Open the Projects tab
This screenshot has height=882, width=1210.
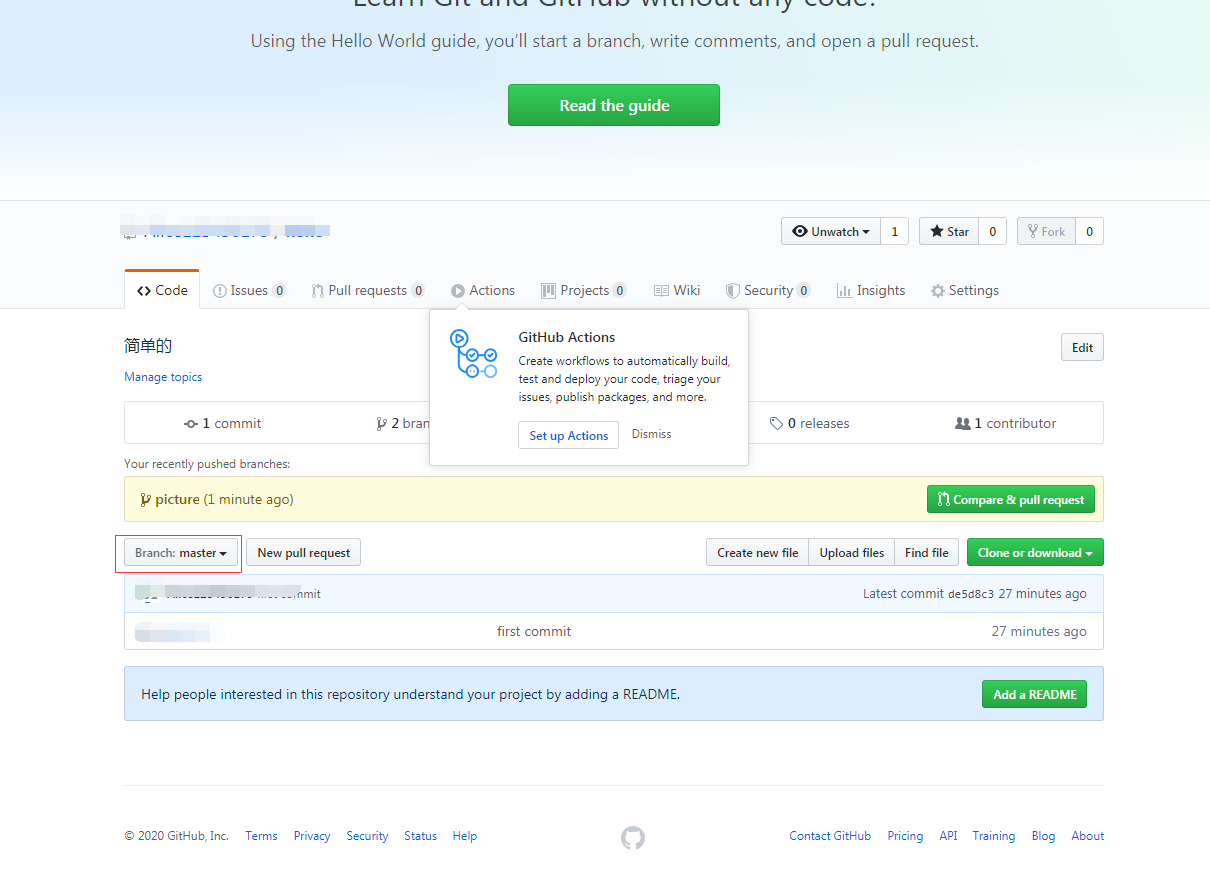(584, 290)
